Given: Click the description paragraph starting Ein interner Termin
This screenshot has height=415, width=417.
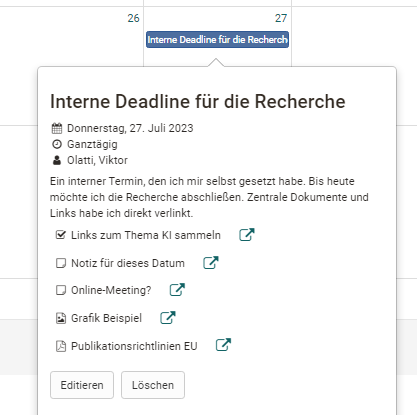Looking at the screenshot, I should (x=209, y=197).
